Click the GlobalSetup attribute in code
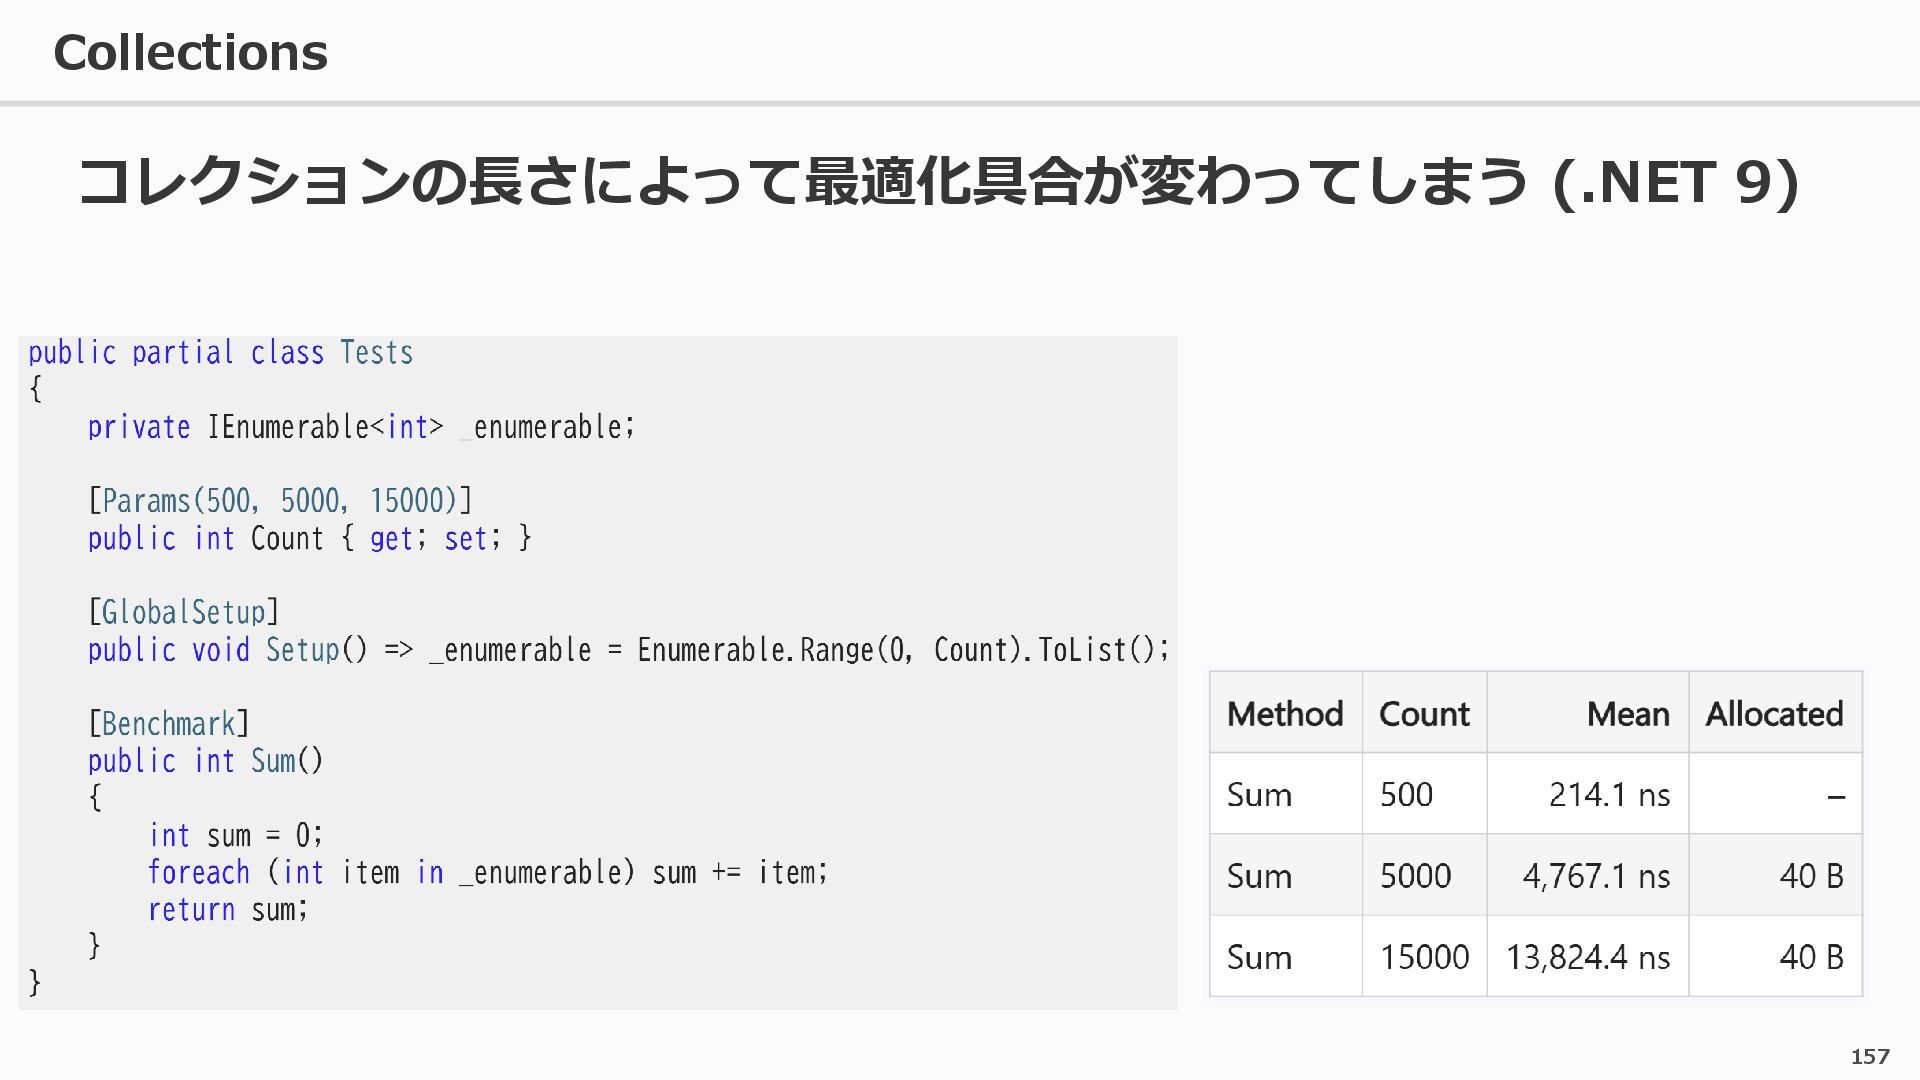Screen dimensions: 1920x1080 point(184,612)
